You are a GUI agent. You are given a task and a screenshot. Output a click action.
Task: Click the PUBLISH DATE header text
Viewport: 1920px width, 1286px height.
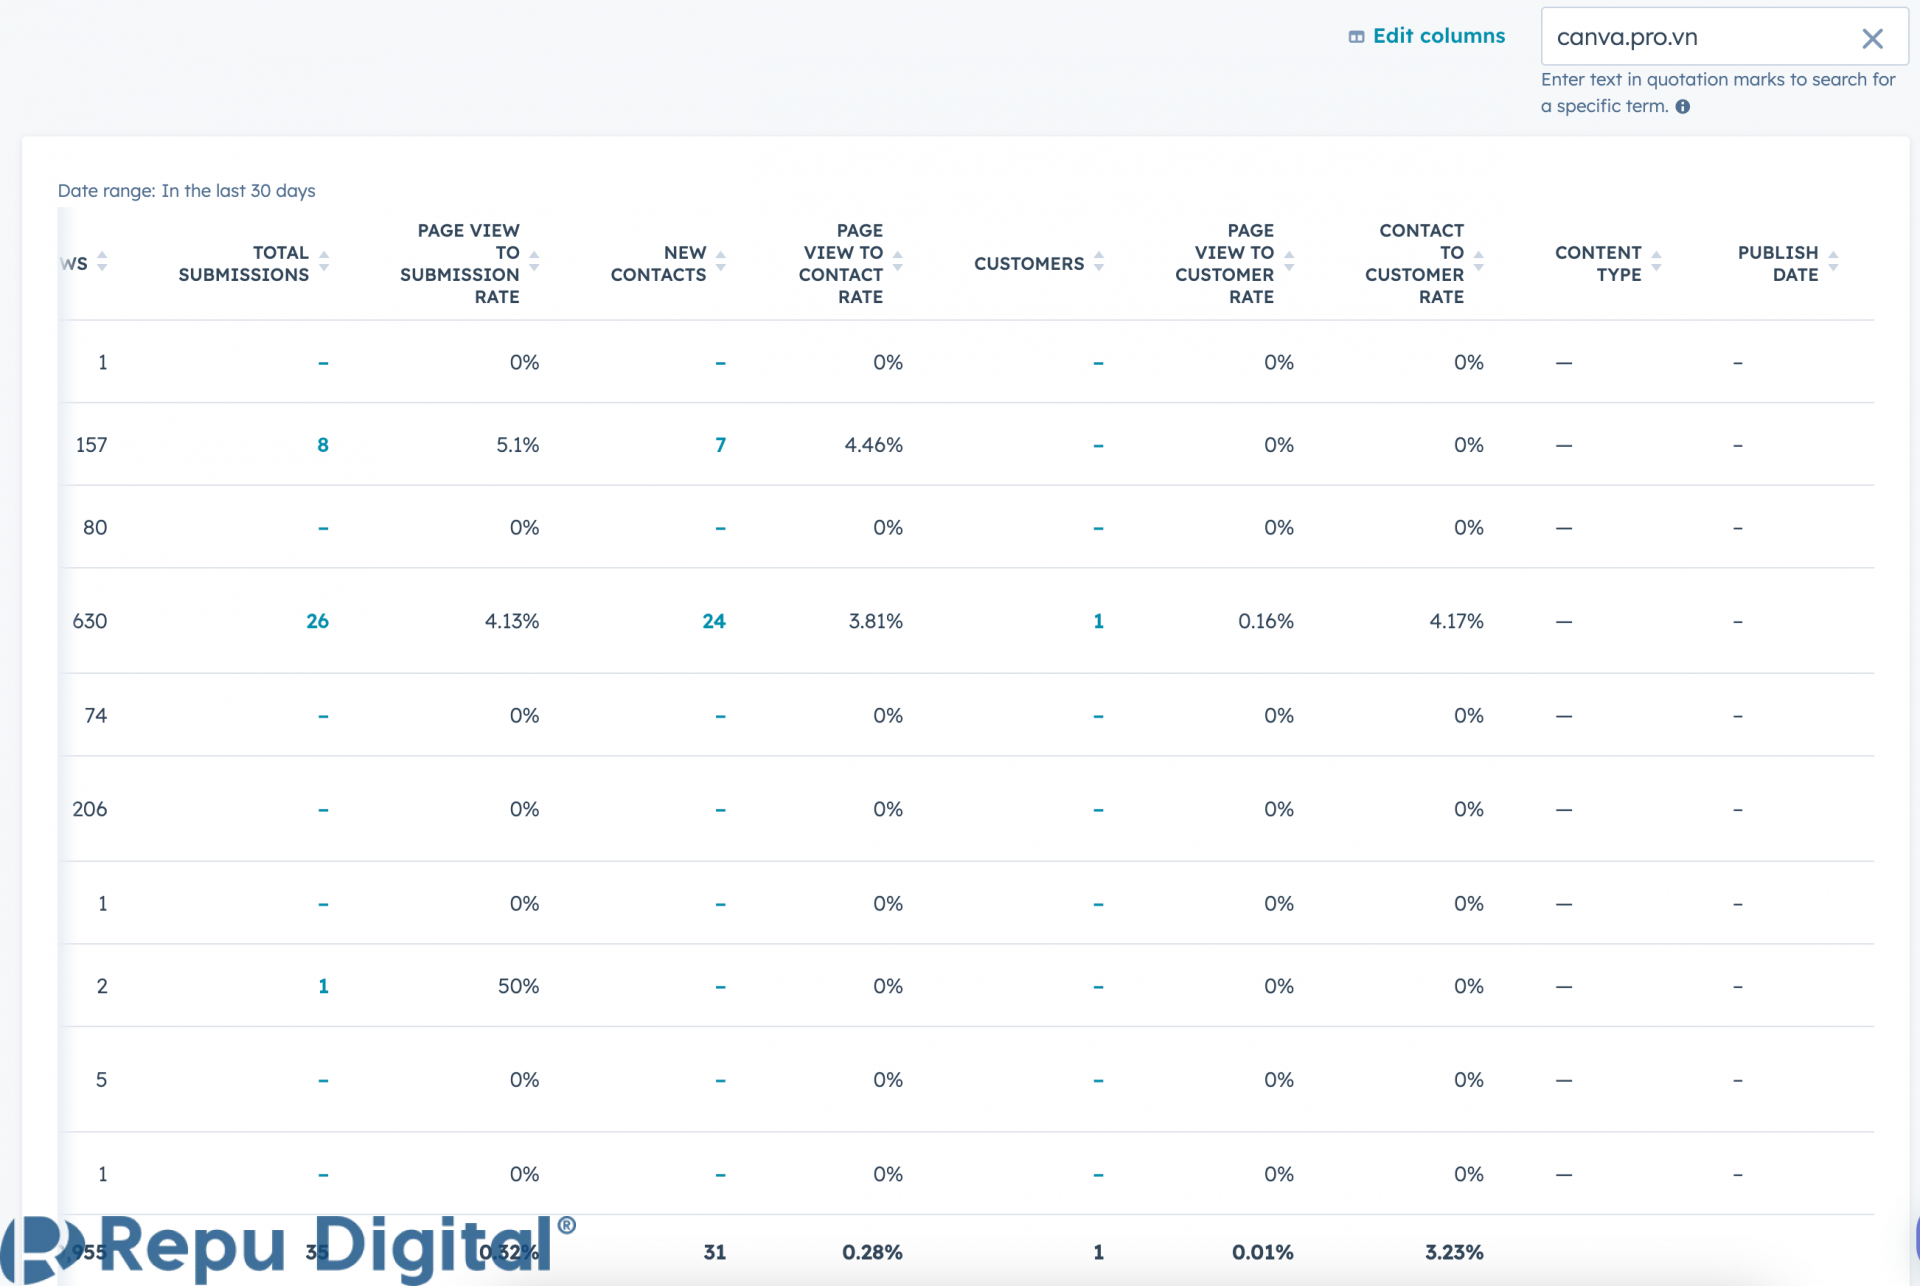(1778, 264)
